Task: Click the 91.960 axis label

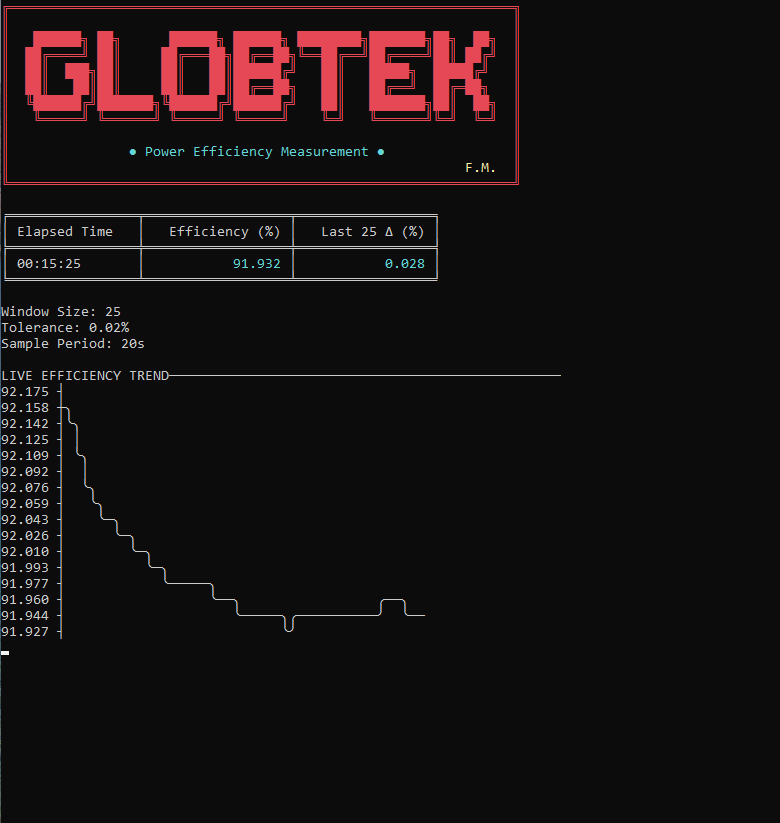Action: pos(25,600)
